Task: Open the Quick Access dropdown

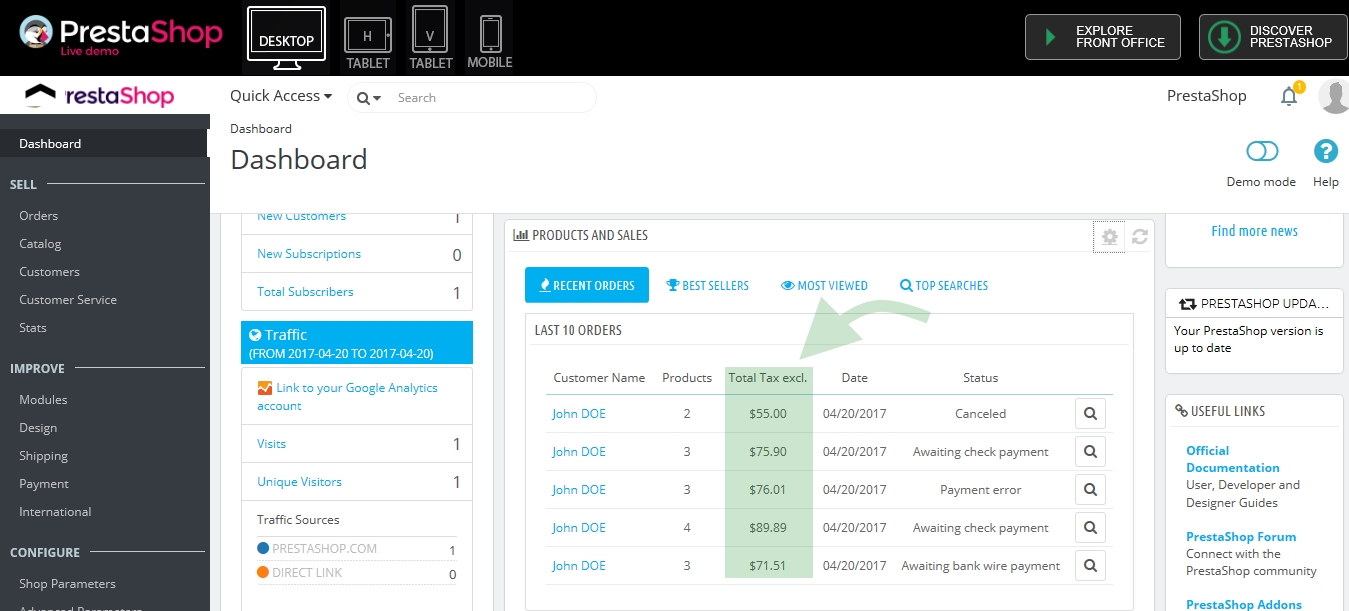Action: [281, 96]
